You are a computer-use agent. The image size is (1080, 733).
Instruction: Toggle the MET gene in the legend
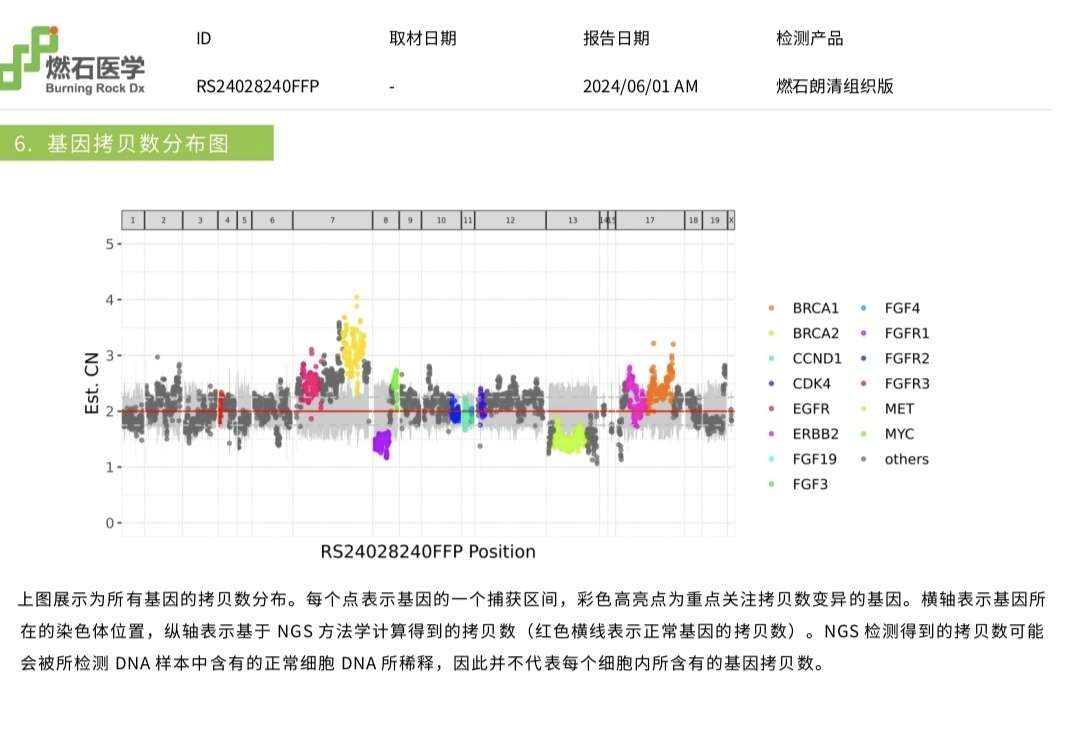[x=863, y=408]
